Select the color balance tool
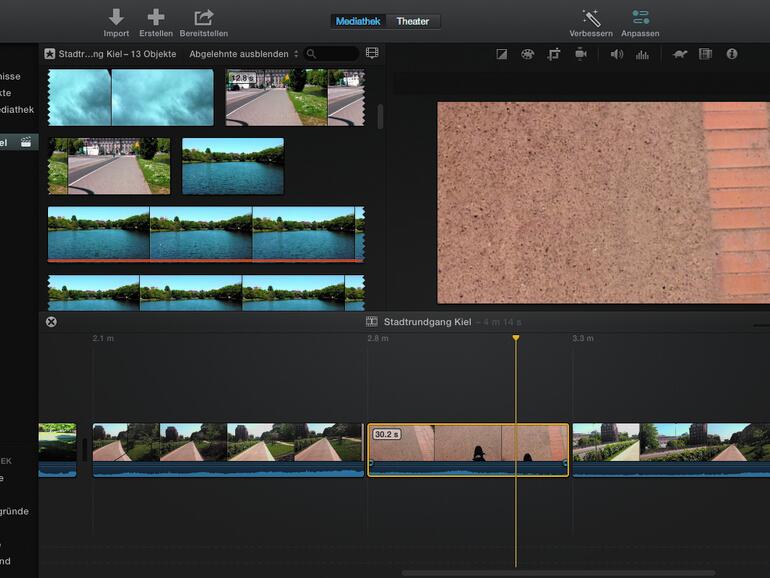The width and height of the screenshot is (770, 578). coord(501,54)
